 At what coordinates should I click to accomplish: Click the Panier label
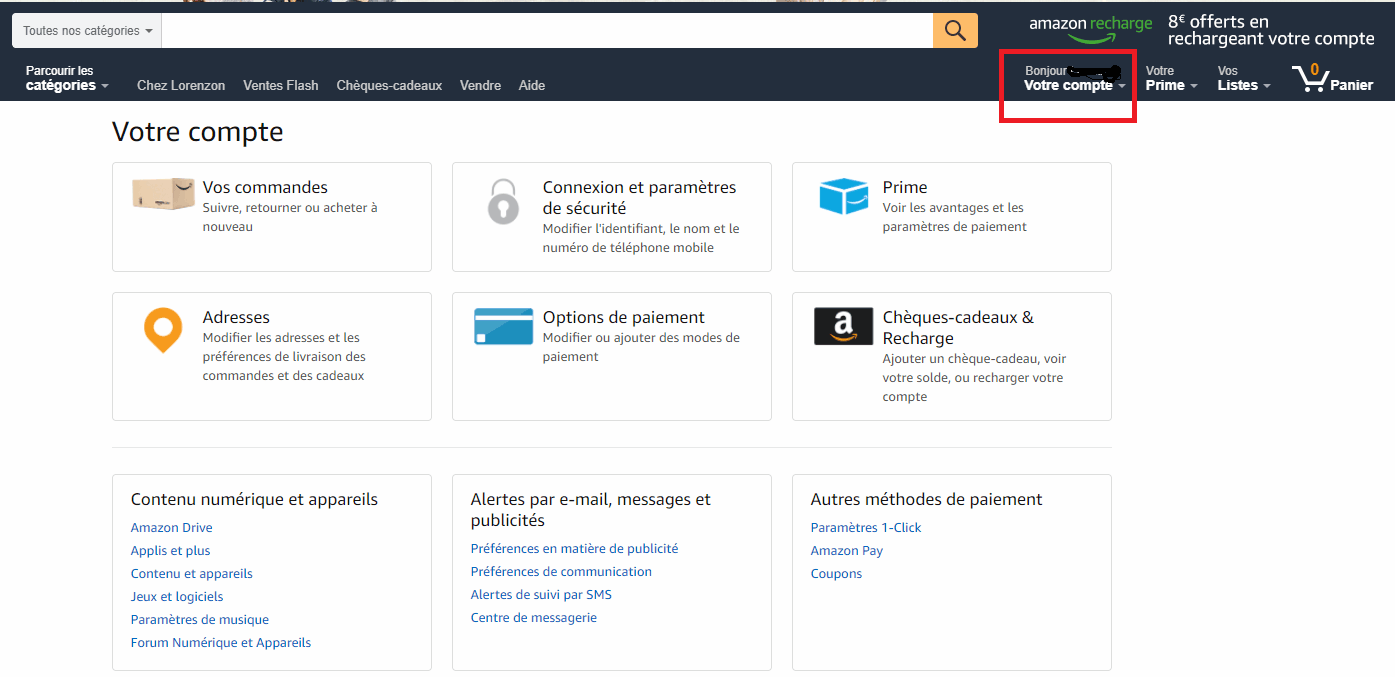pyautogui.click(x=1351, y=86)
